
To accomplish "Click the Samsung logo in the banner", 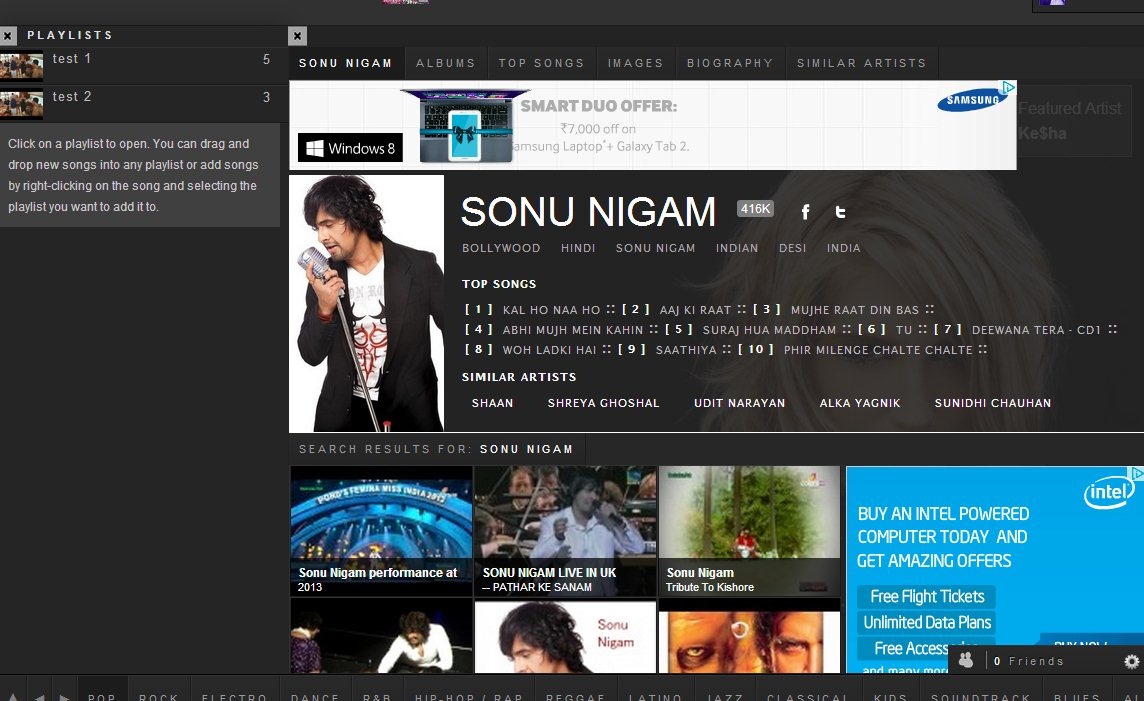I will (x=973, y=101).
